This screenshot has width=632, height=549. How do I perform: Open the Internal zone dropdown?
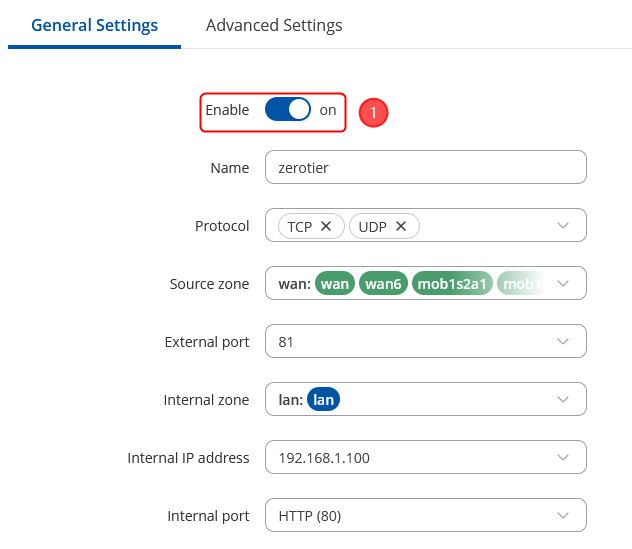click(563, 400)
